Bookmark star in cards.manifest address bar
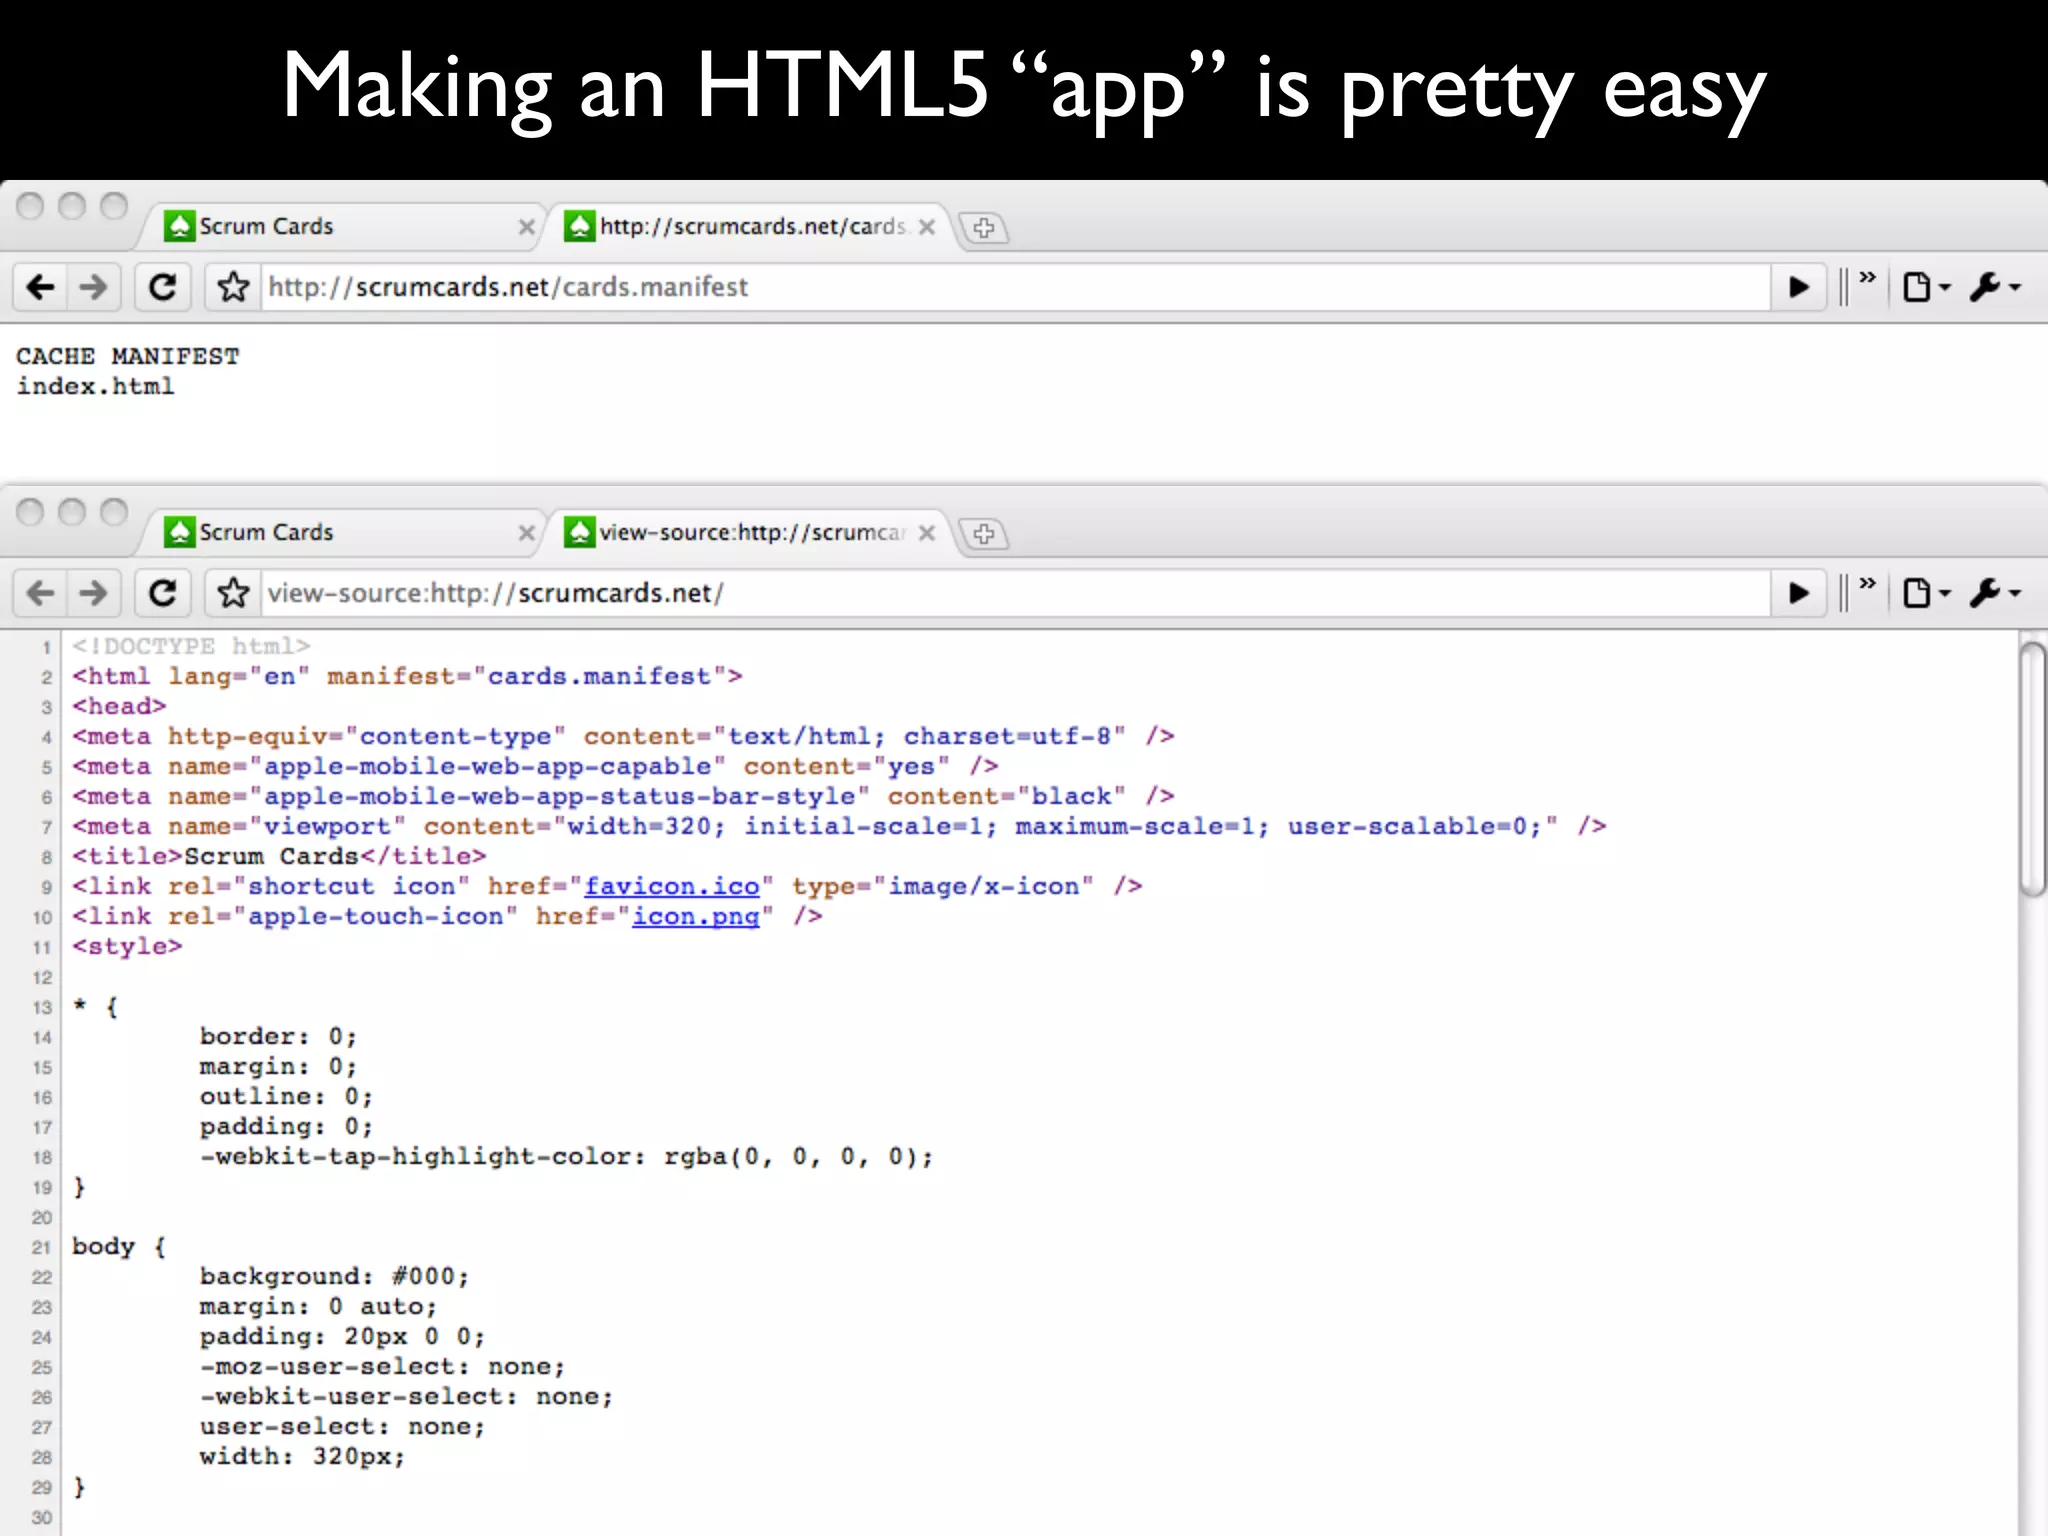 point(234,288)
